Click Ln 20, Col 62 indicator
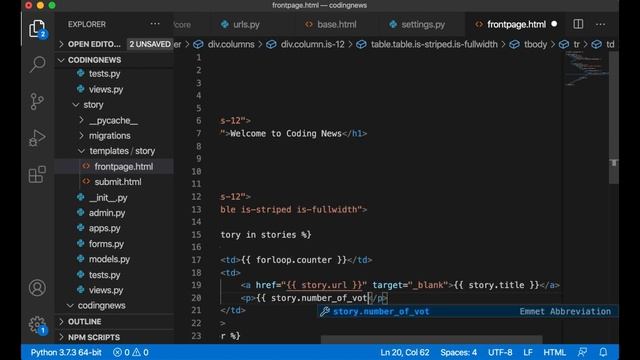This screenshot has width=640, height=360. [x=404, y=352]
